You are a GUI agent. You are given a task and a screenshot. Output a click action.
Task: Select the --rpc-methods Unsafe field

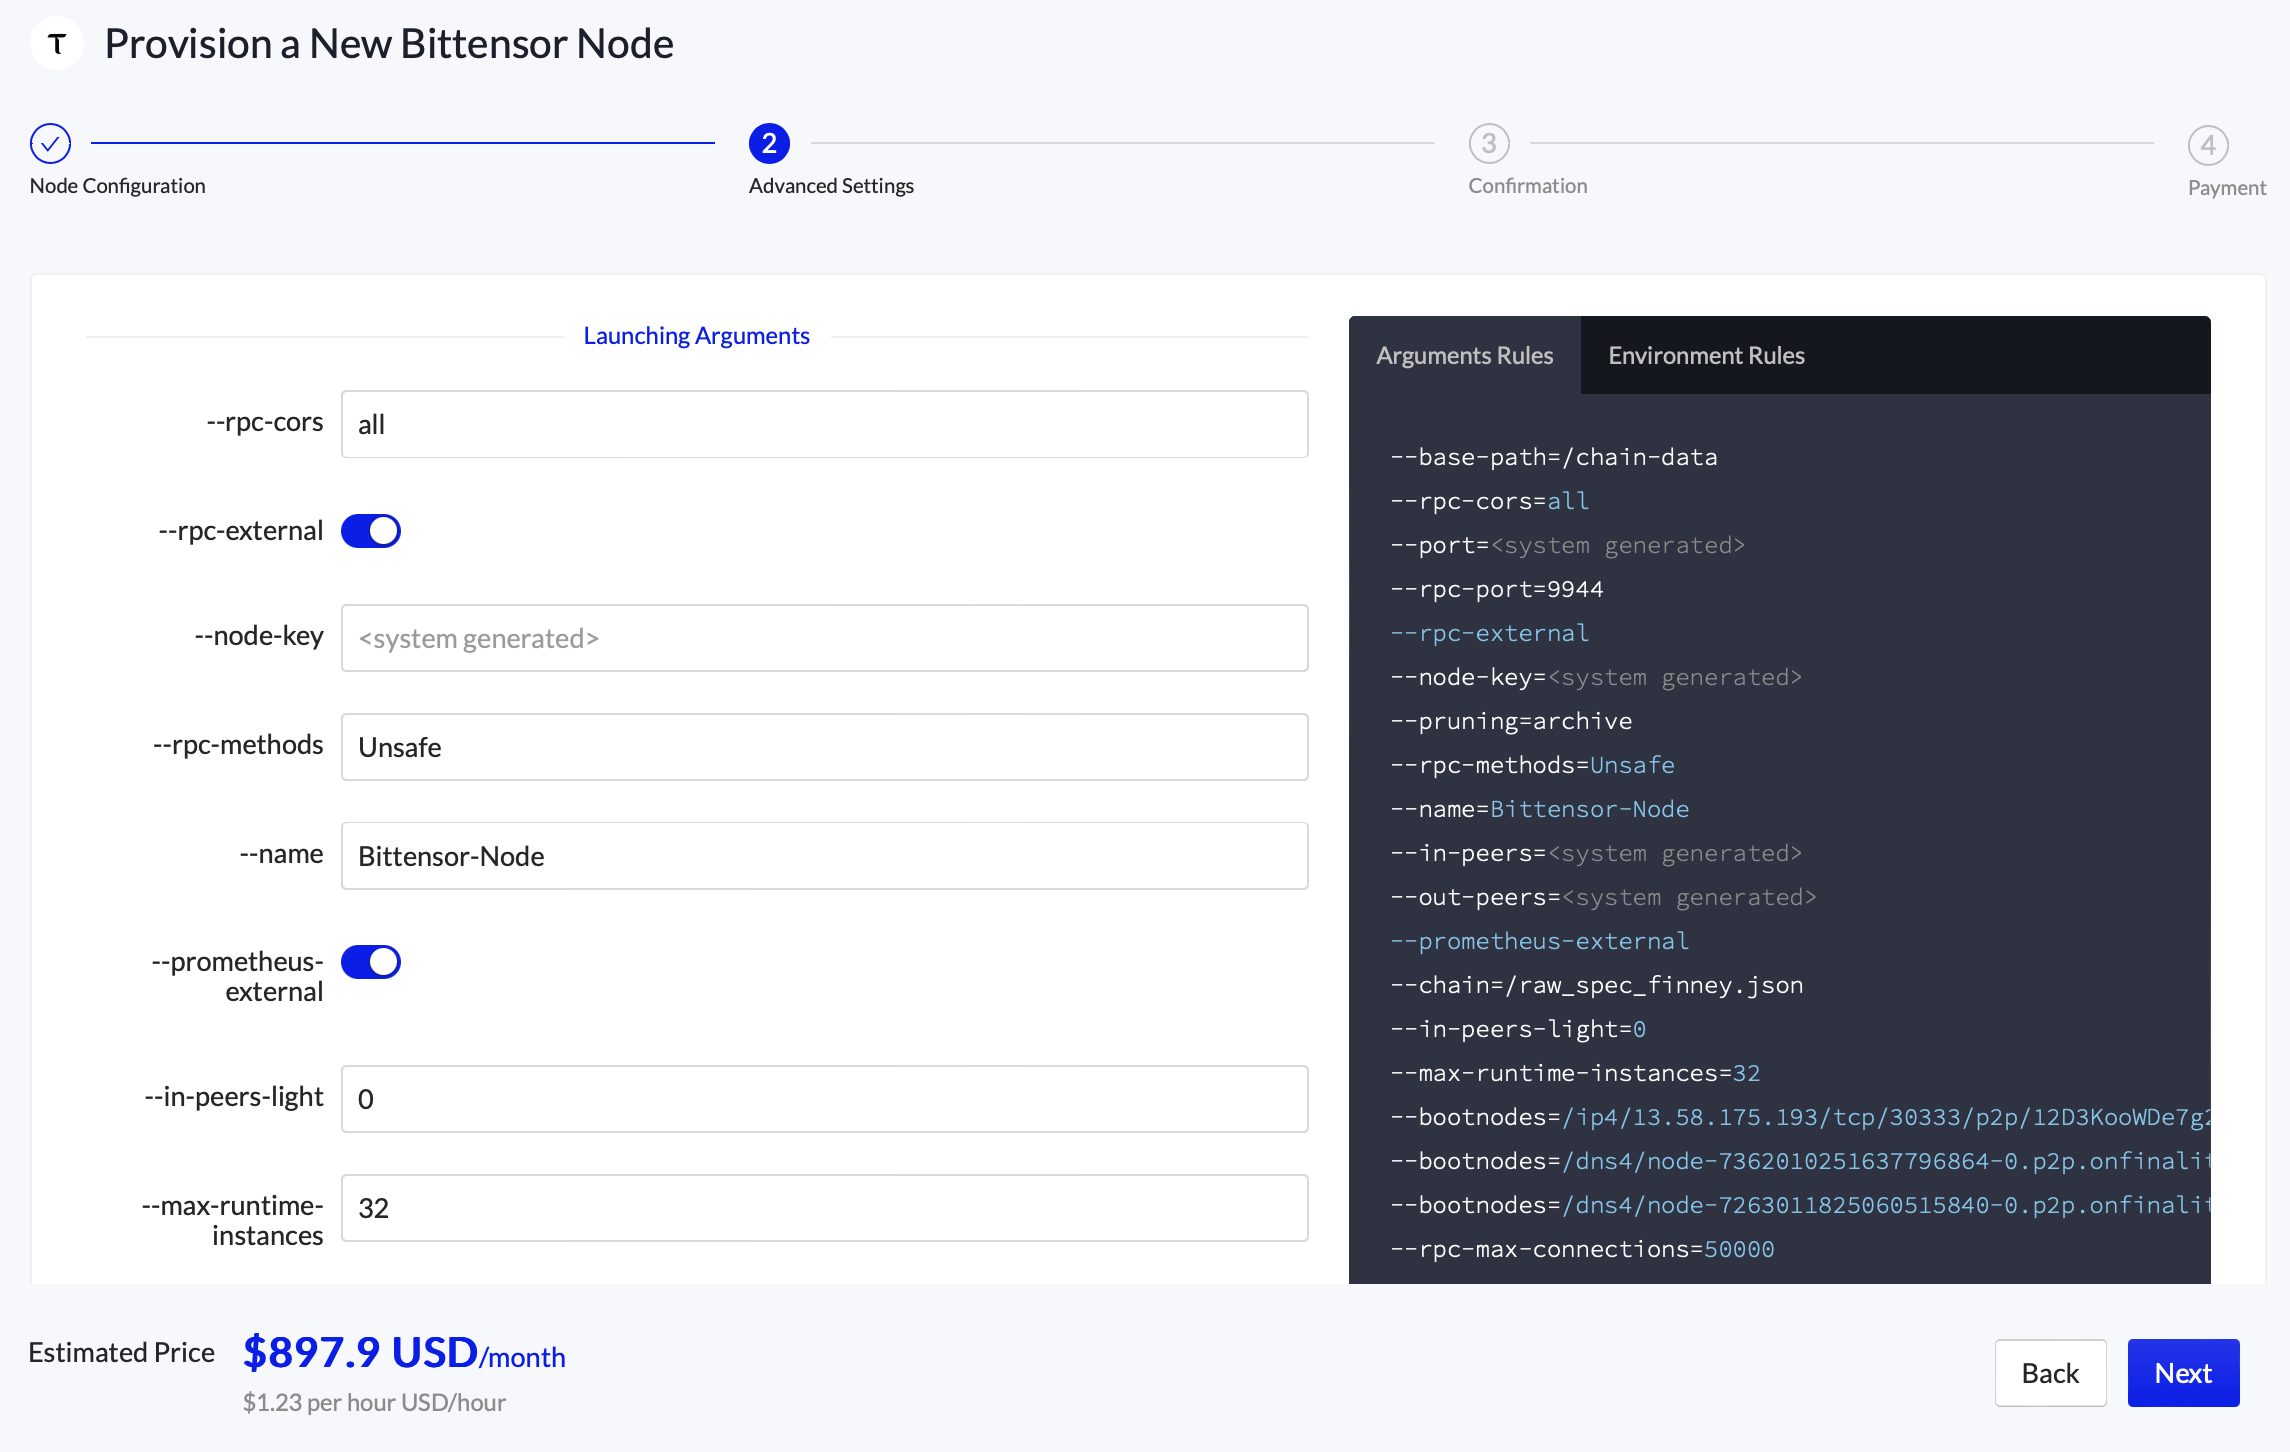[x=824, y=747]
